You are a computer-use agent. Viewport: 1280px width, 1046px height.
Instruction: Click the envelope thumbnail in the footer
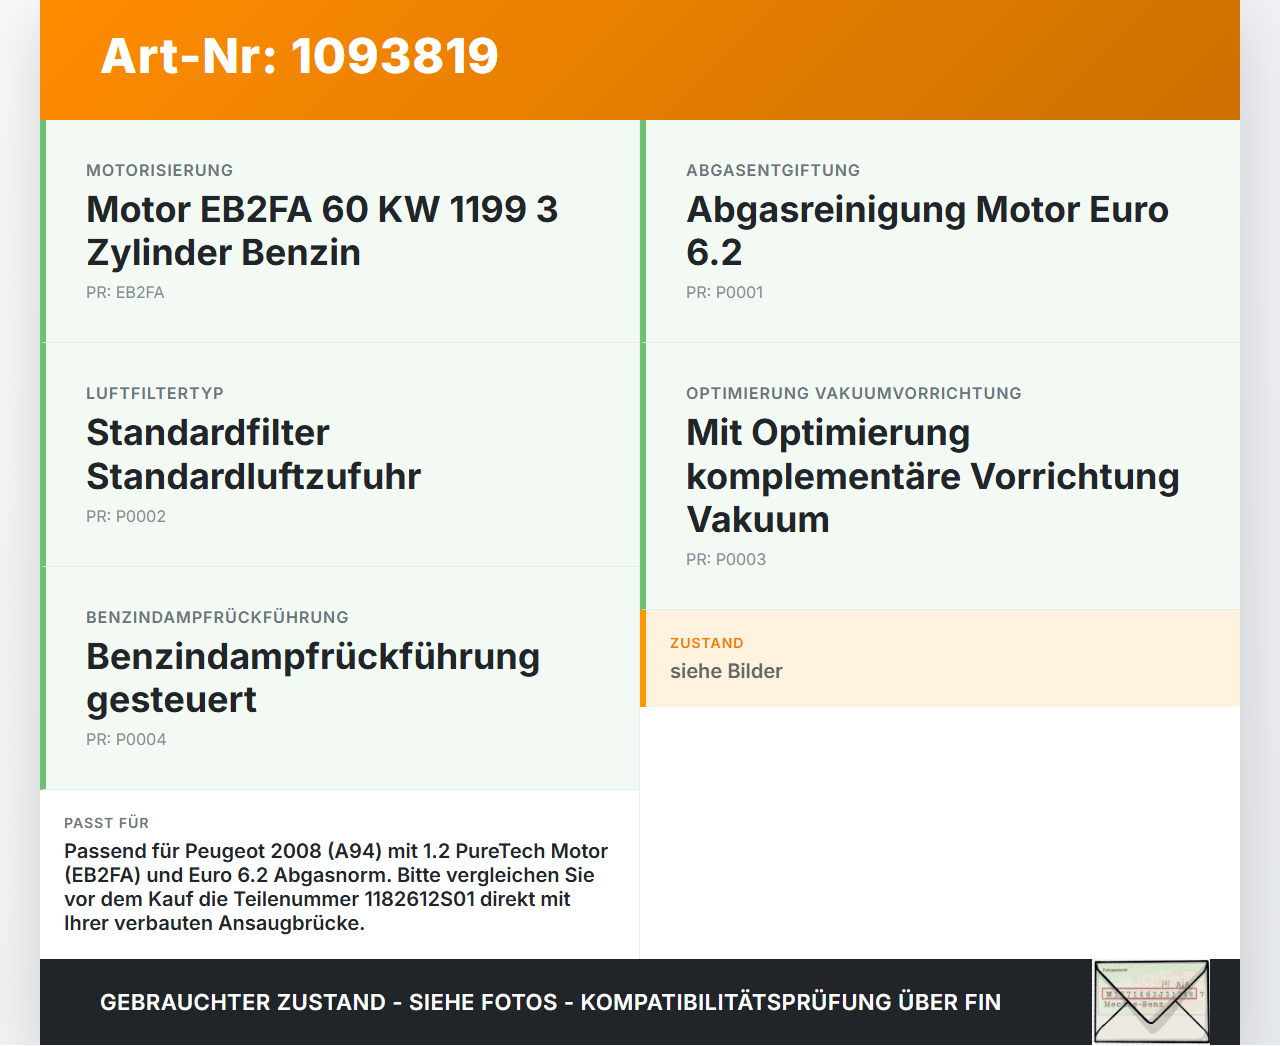(x=1151, y=1002)
